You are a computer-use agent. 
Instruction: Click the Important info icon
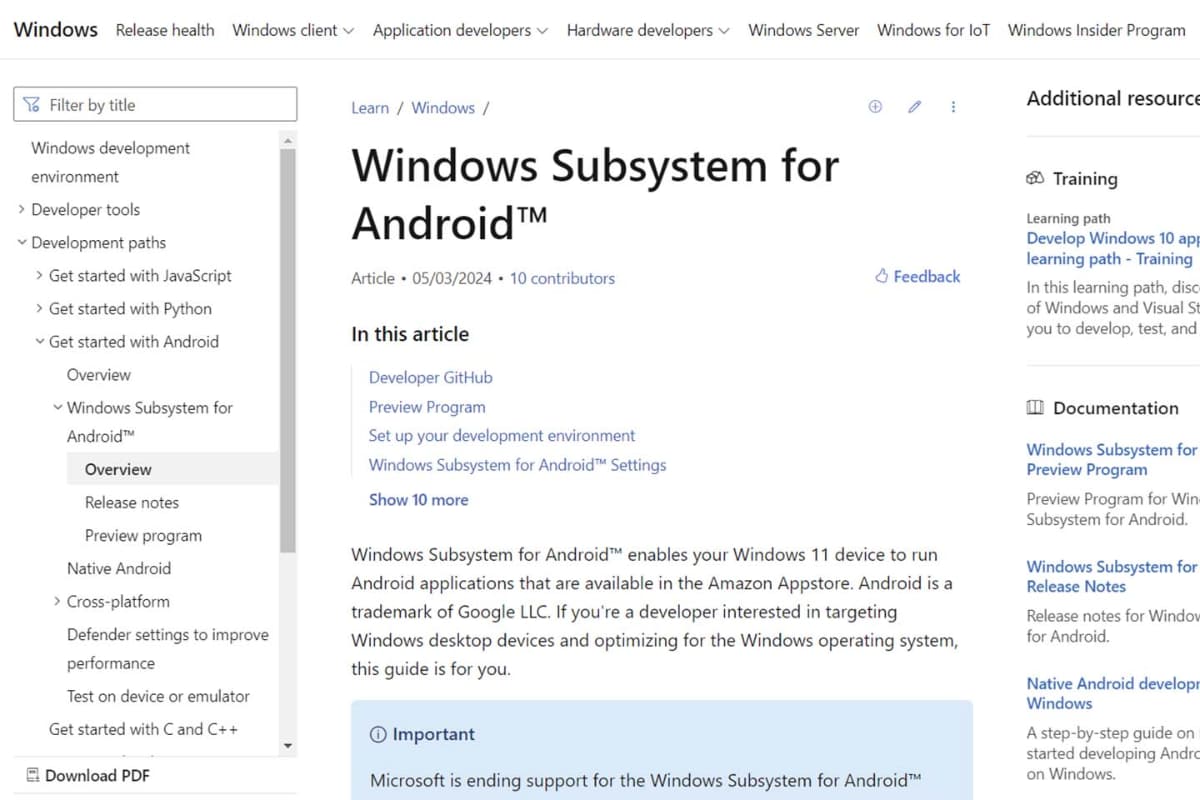click(378, 735)
